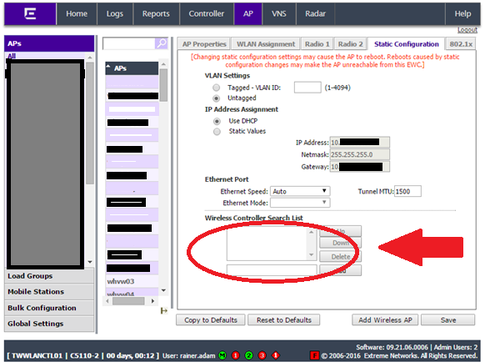Select the Untagged radio button
The image size is (490, 362).
click(216, 98)
